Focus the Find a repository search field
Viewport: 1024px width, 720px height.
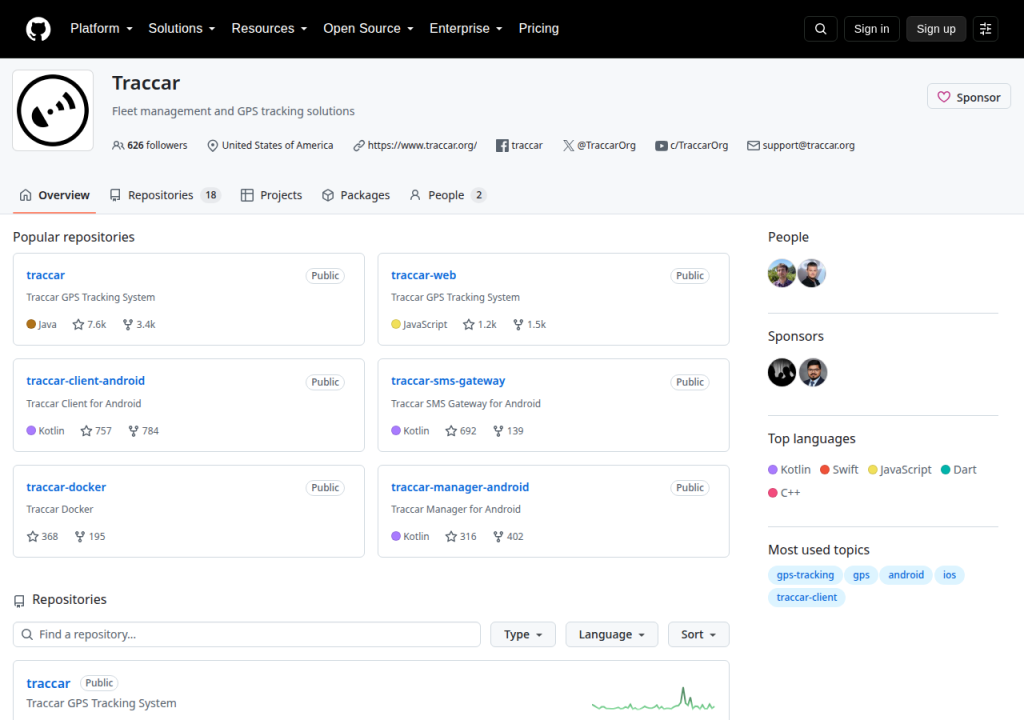tap(247, 634)
